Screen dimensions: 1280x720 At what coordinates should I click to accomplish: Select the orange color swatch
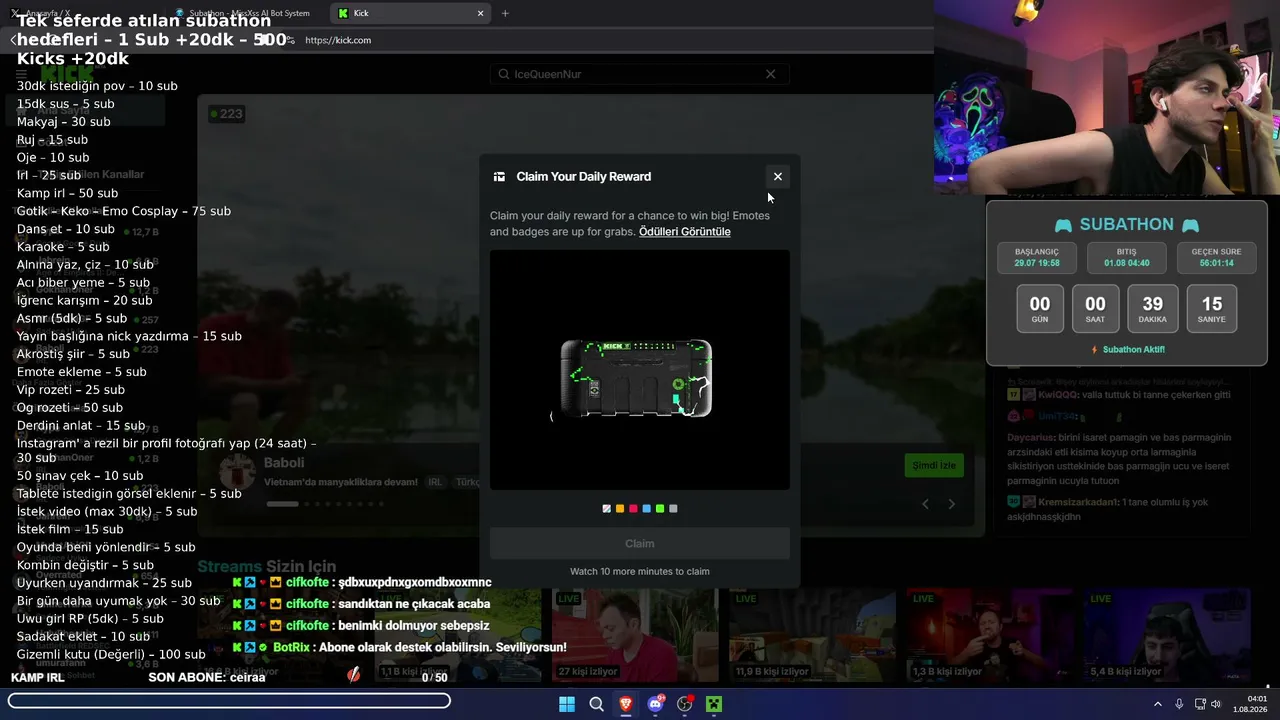click(620, 509)
